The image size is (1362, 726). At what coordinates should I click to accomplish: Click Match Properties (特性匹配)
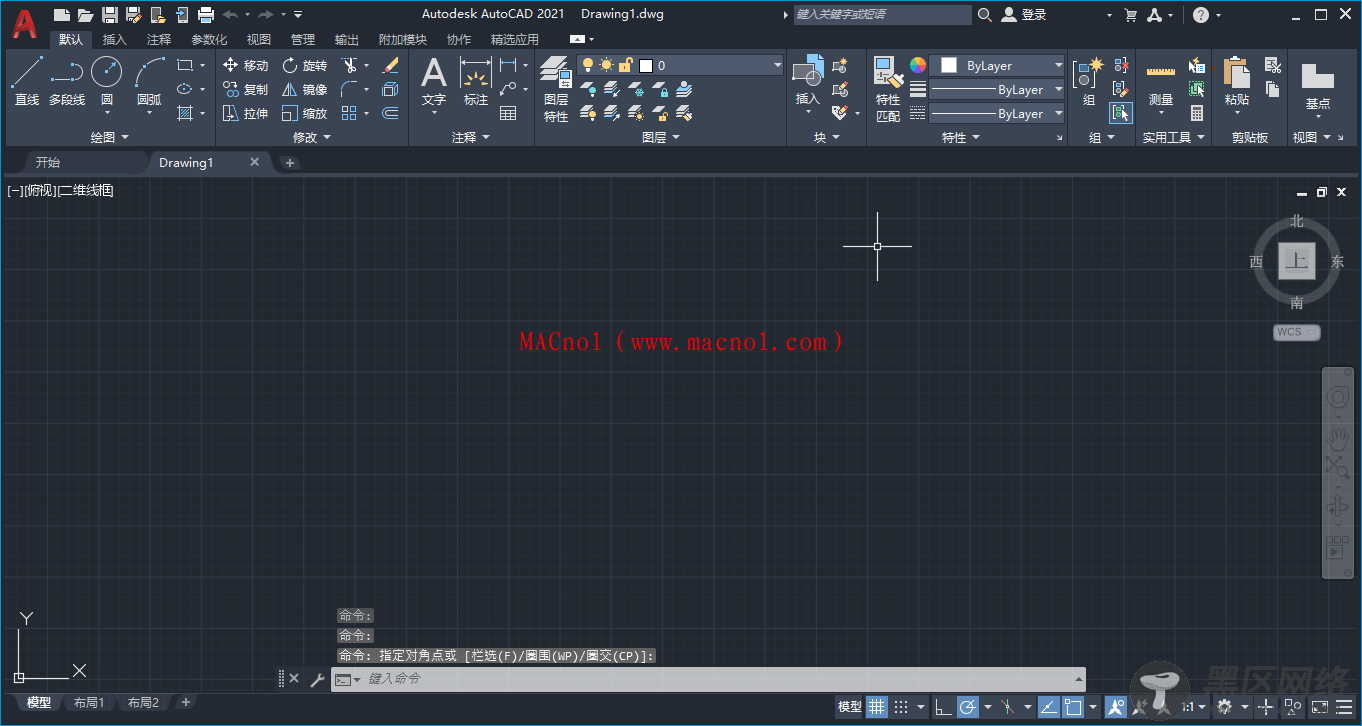point(888,88)
